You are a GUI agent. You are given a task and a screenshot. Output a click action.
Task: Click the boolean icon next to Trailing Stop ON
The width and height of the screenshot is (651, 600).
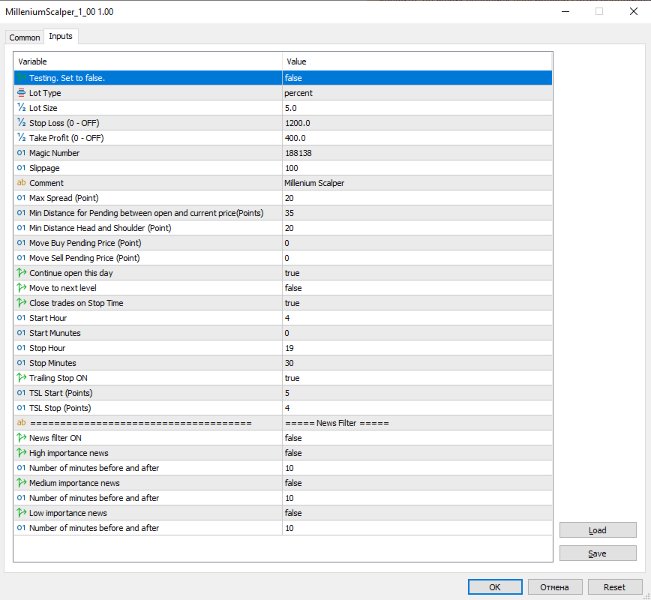(x=21, y=377)
